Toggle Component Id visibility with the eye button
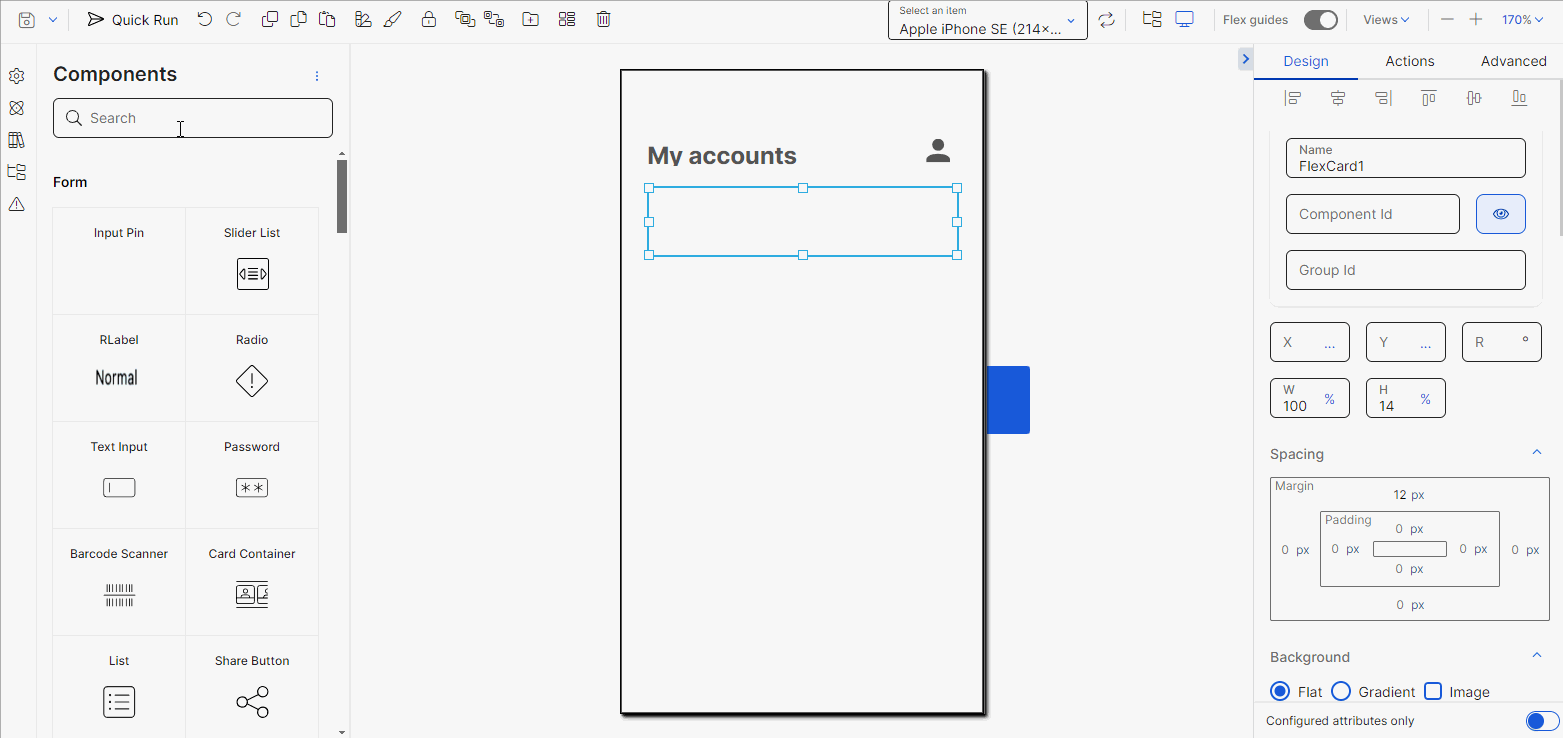This screenshot has height=738, width=1563. tap(1500, 213)
